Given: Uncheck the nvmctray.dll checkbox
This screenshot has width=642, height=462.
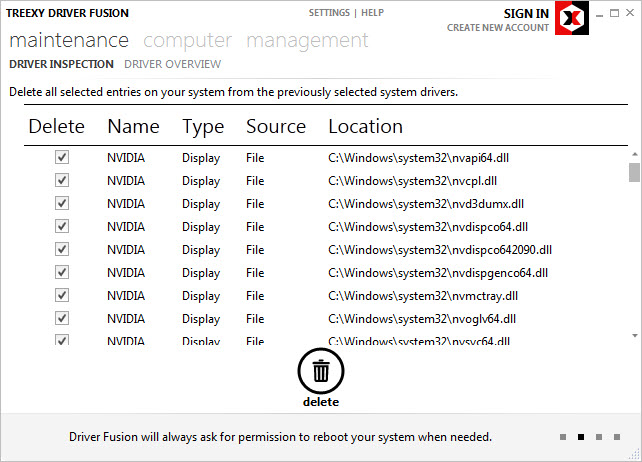Looking at the screenshot, I should pyautogui.click(x=62, y=295).
